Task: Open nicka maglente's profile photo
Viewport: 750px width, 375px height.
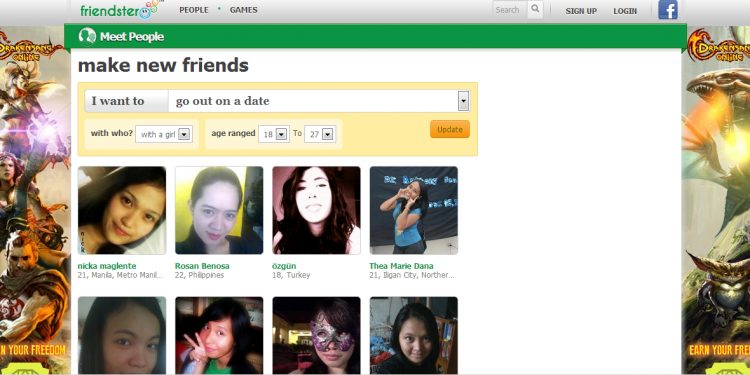Action: point(122,210)
